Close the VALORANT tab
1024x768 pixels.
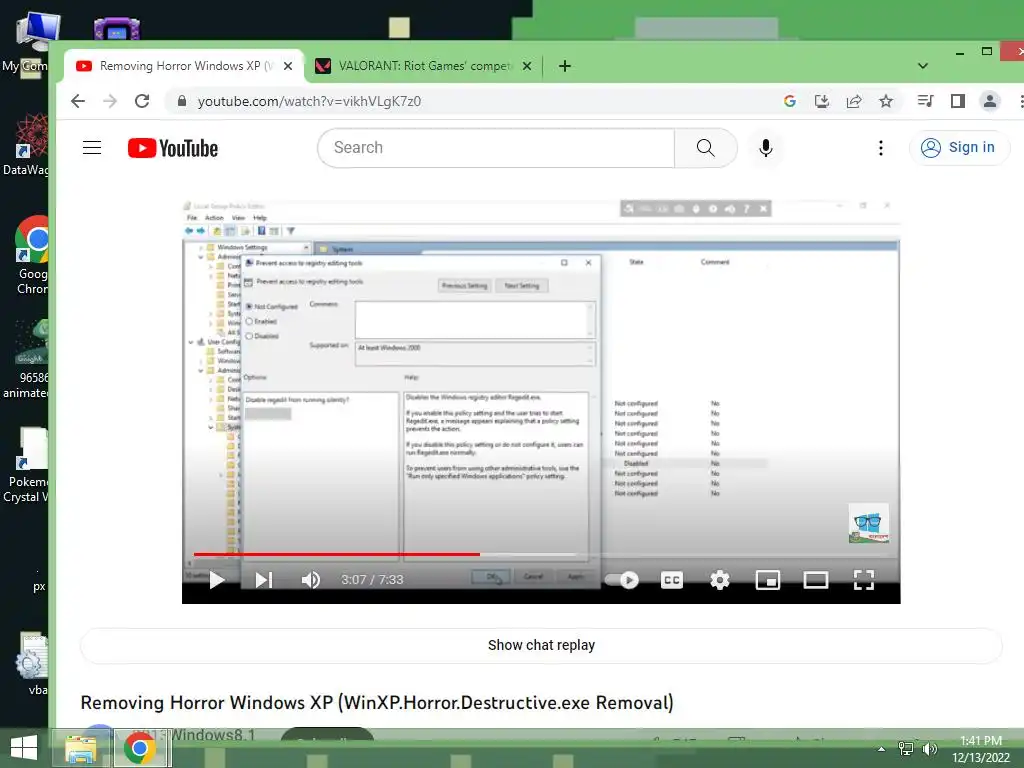tap(527, 66)
